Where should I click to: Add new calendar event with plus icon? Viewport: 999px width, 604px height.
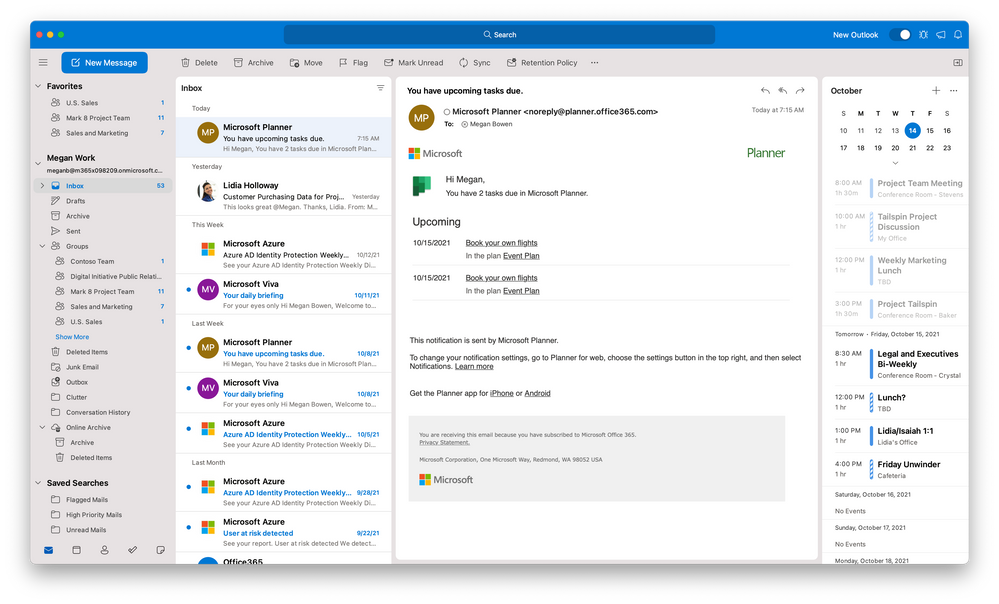coord(936,90)
